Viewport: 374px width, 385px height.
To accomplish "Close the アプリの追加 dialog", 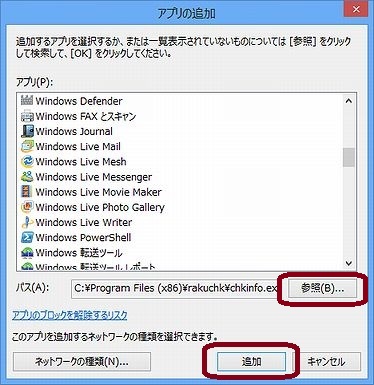I will click(x=356, y=9).
